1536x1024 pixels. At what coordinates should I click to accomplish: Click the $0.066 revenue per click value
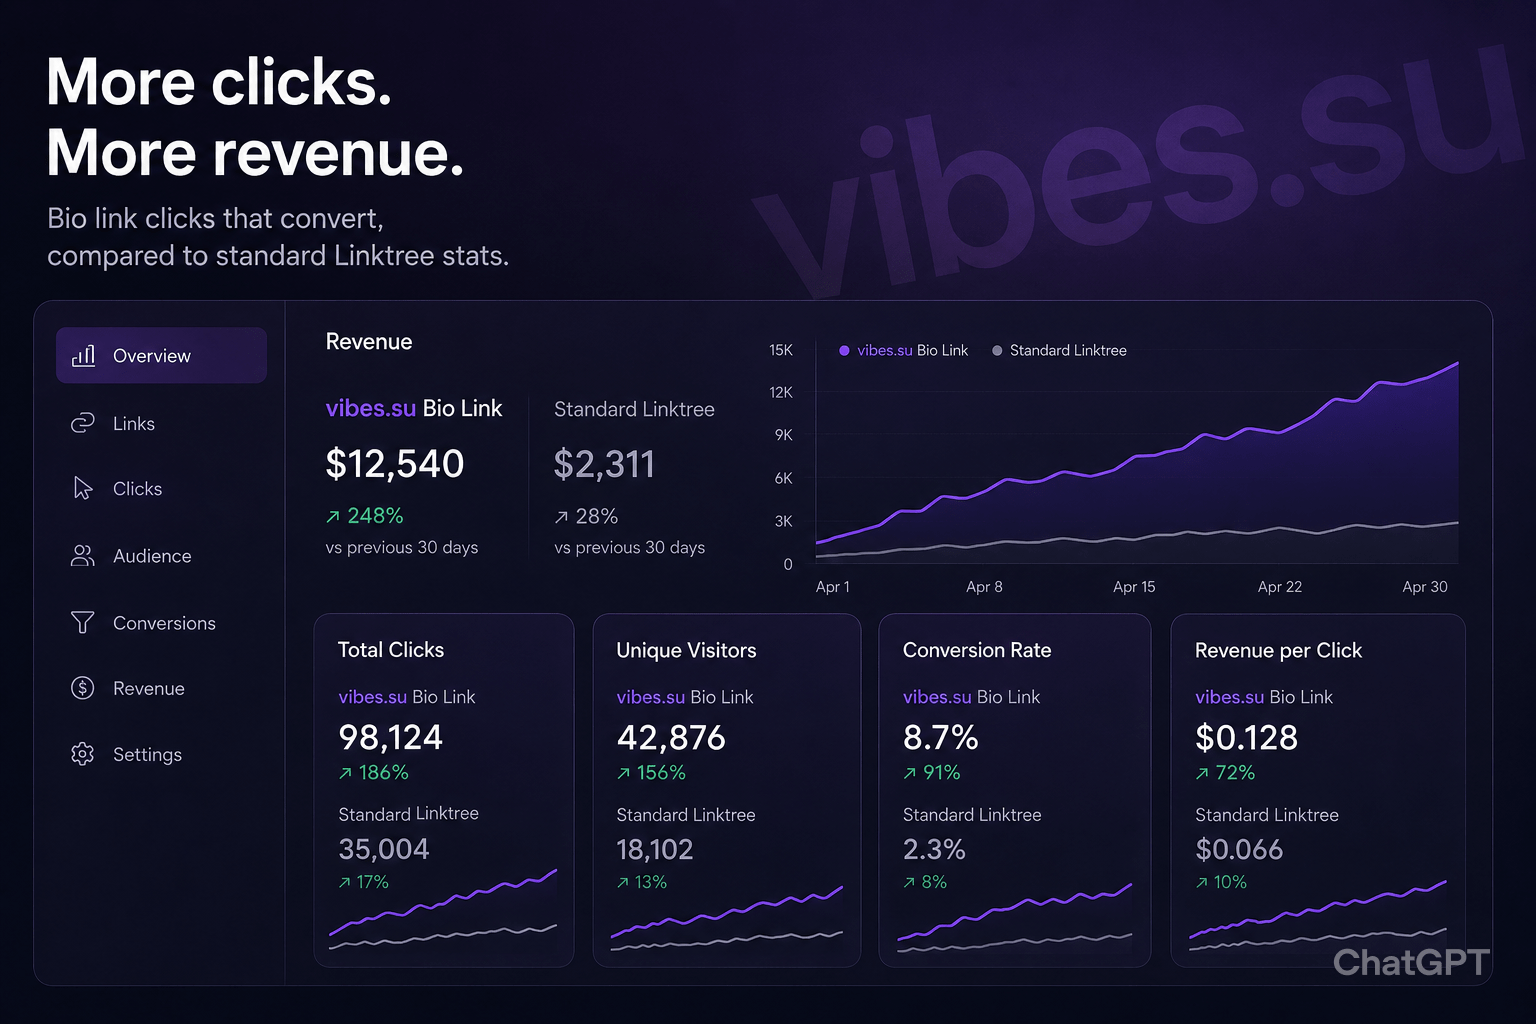[x=1239, y=849]
